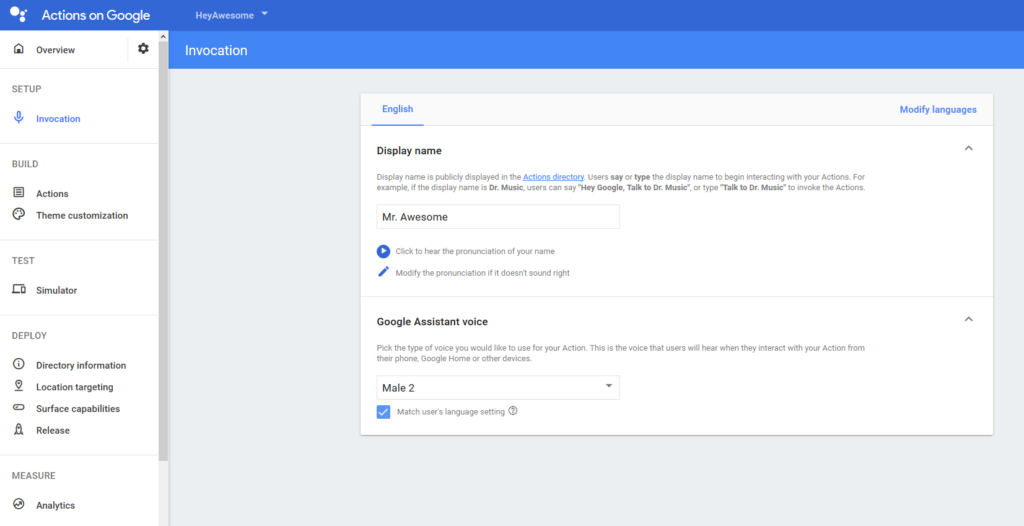Open project settings gear icon

[143, 48]
